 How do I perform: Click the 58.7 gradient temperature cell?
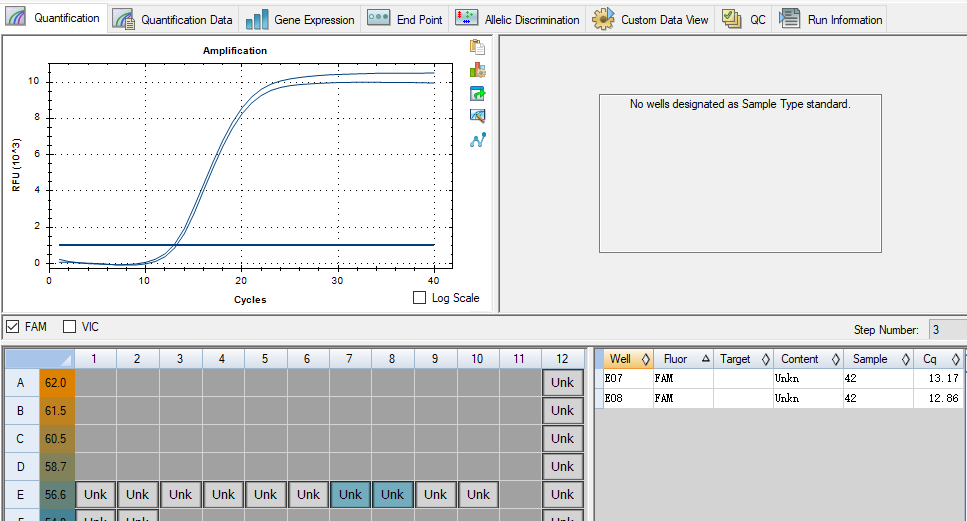57,467
